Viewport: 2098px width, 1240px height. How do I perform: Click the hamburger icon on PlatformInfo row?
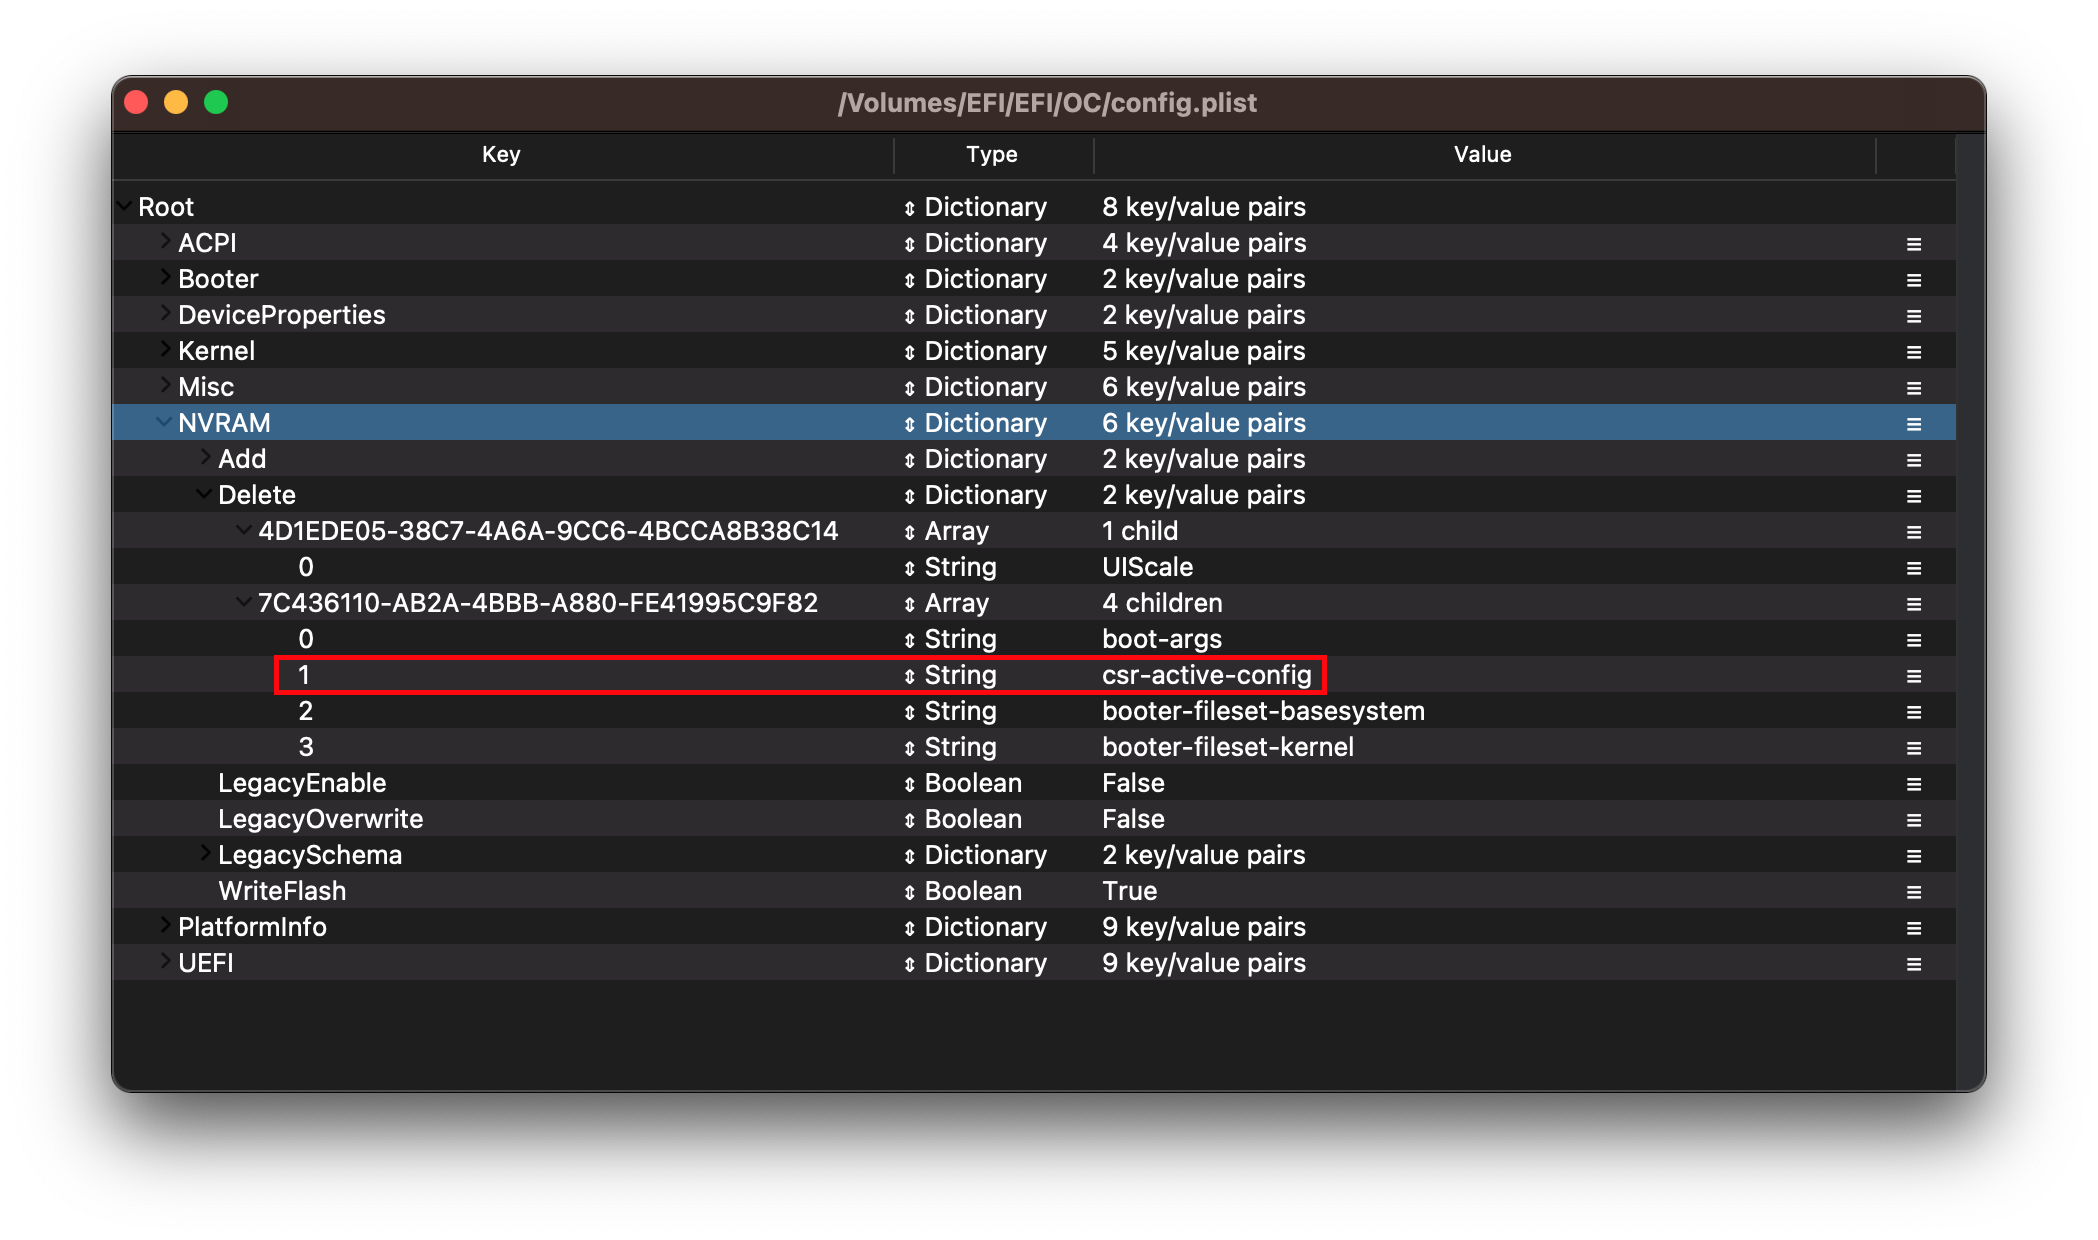(1913, 928)
